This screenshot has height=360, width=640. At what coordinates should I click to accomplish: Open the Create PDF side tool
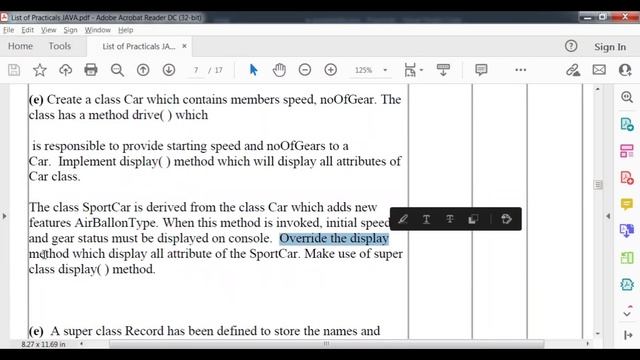point(627,178)
